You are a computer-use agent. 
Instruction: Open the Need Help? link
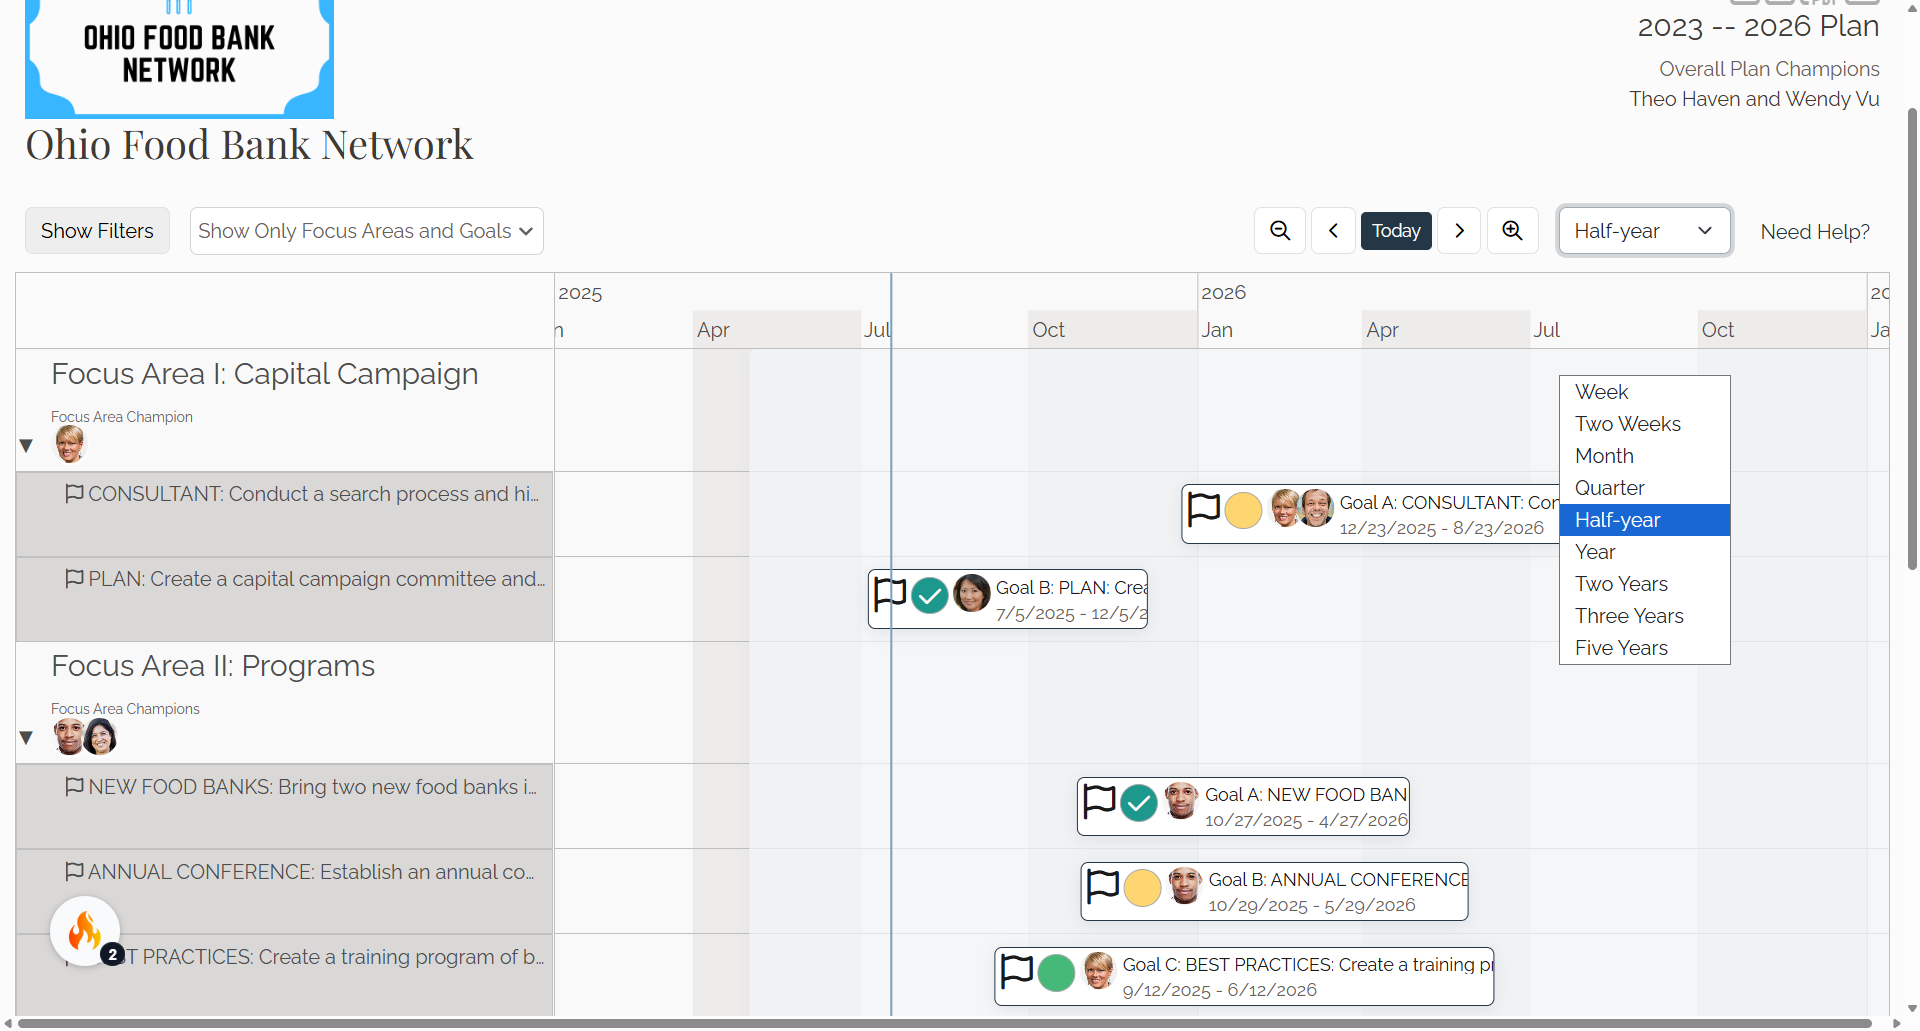tap(1815, 232)
